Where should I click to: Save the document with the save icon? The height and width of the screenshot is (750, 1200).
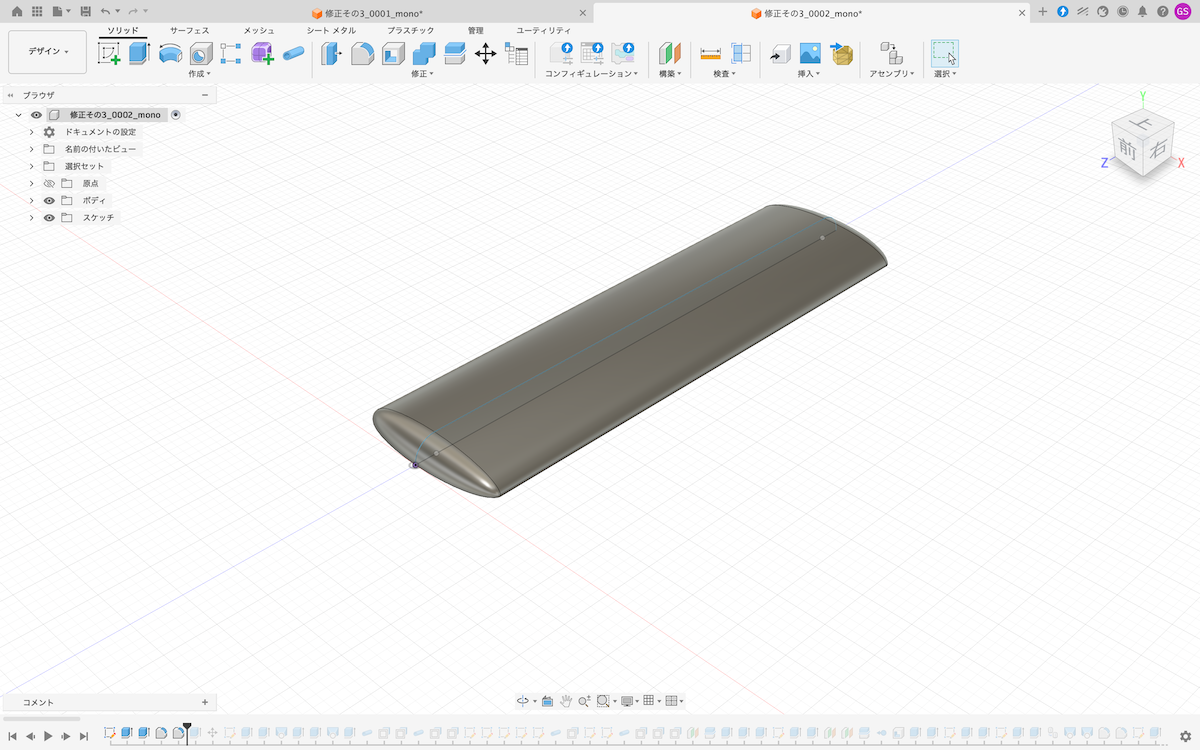(86, 11)
